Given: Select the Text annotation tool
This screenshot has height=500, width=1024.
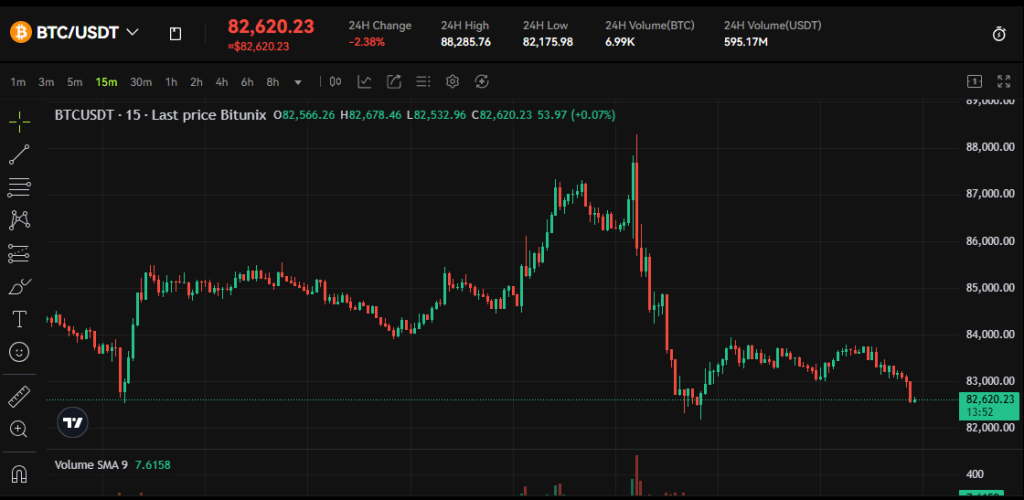Looking at the screenshot, I should click(x=20, y=319).
